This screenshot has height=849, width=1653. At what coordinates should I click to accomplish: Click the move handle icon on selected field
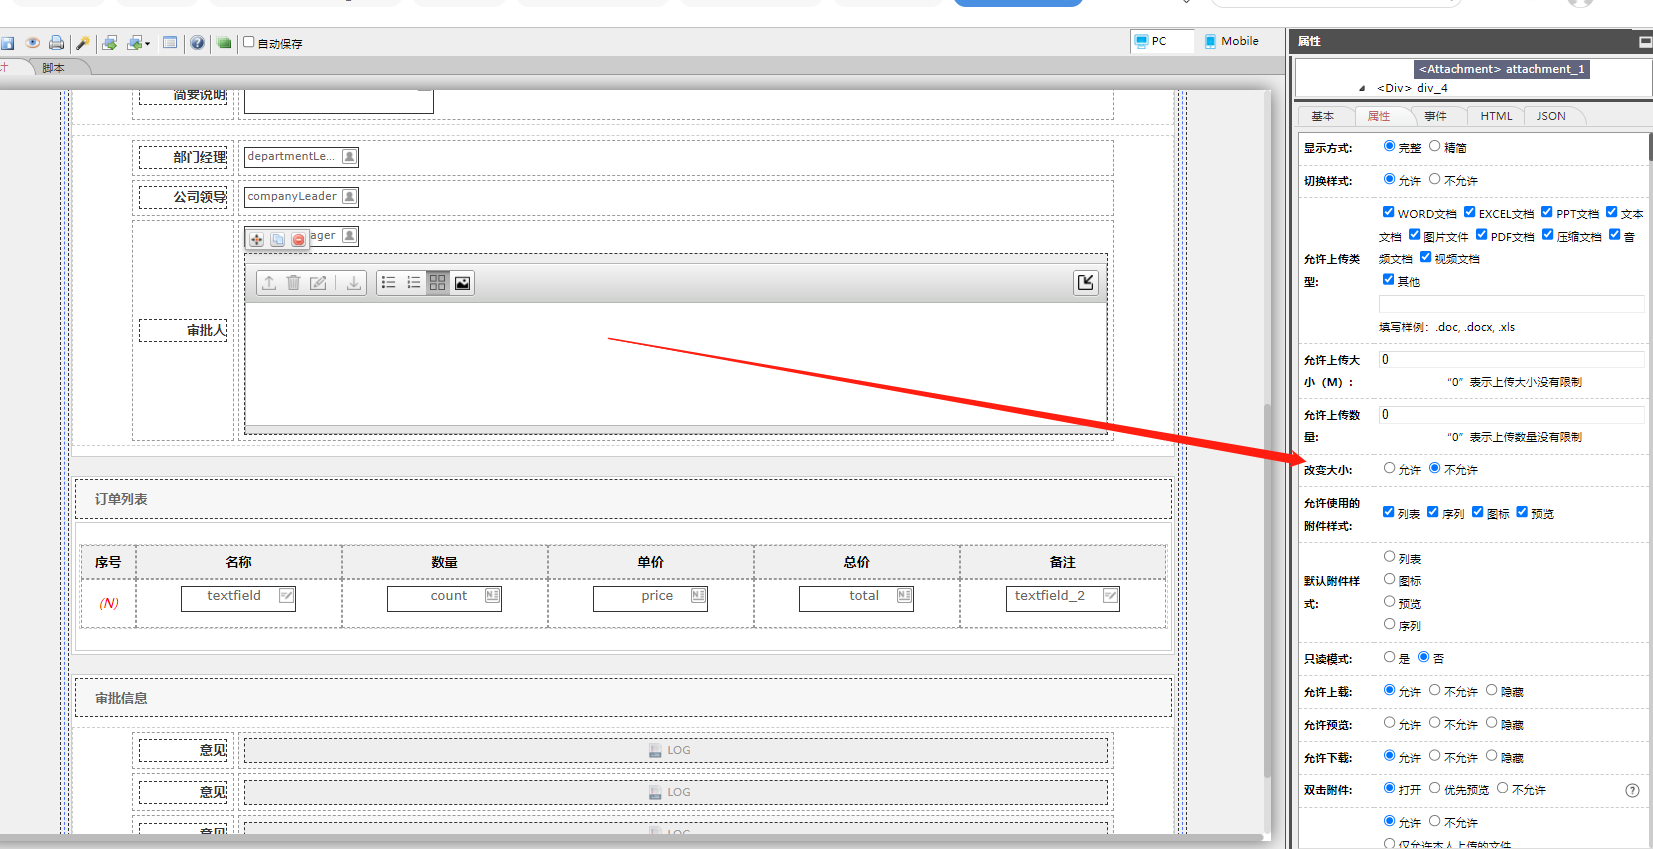coord(257,240)
